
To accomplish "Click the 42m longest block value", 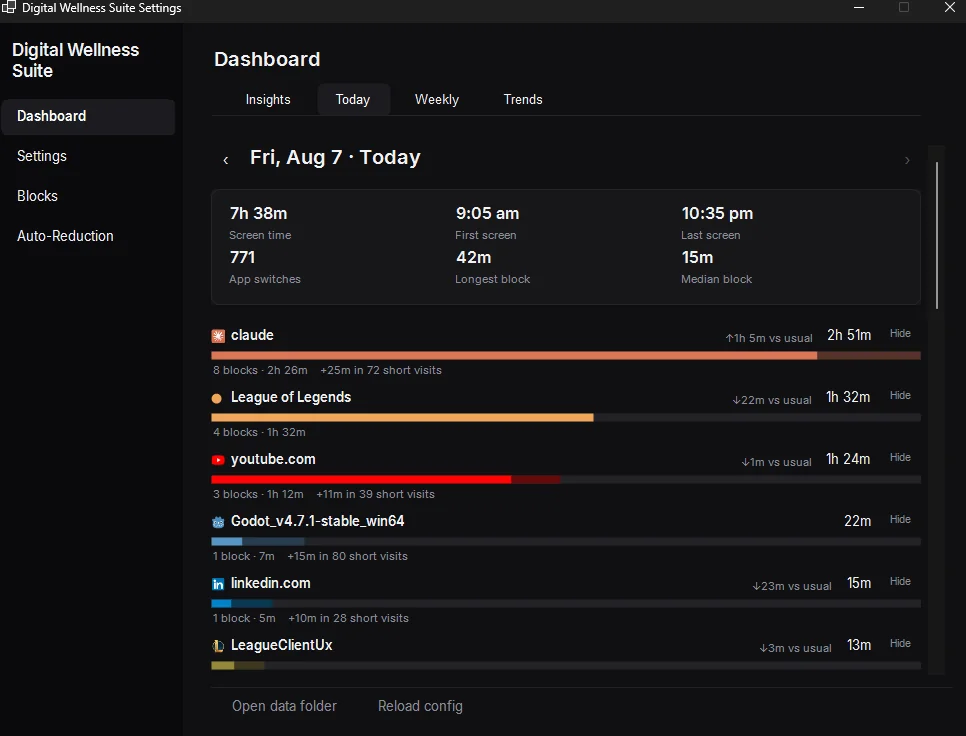I will pos(473,257).
